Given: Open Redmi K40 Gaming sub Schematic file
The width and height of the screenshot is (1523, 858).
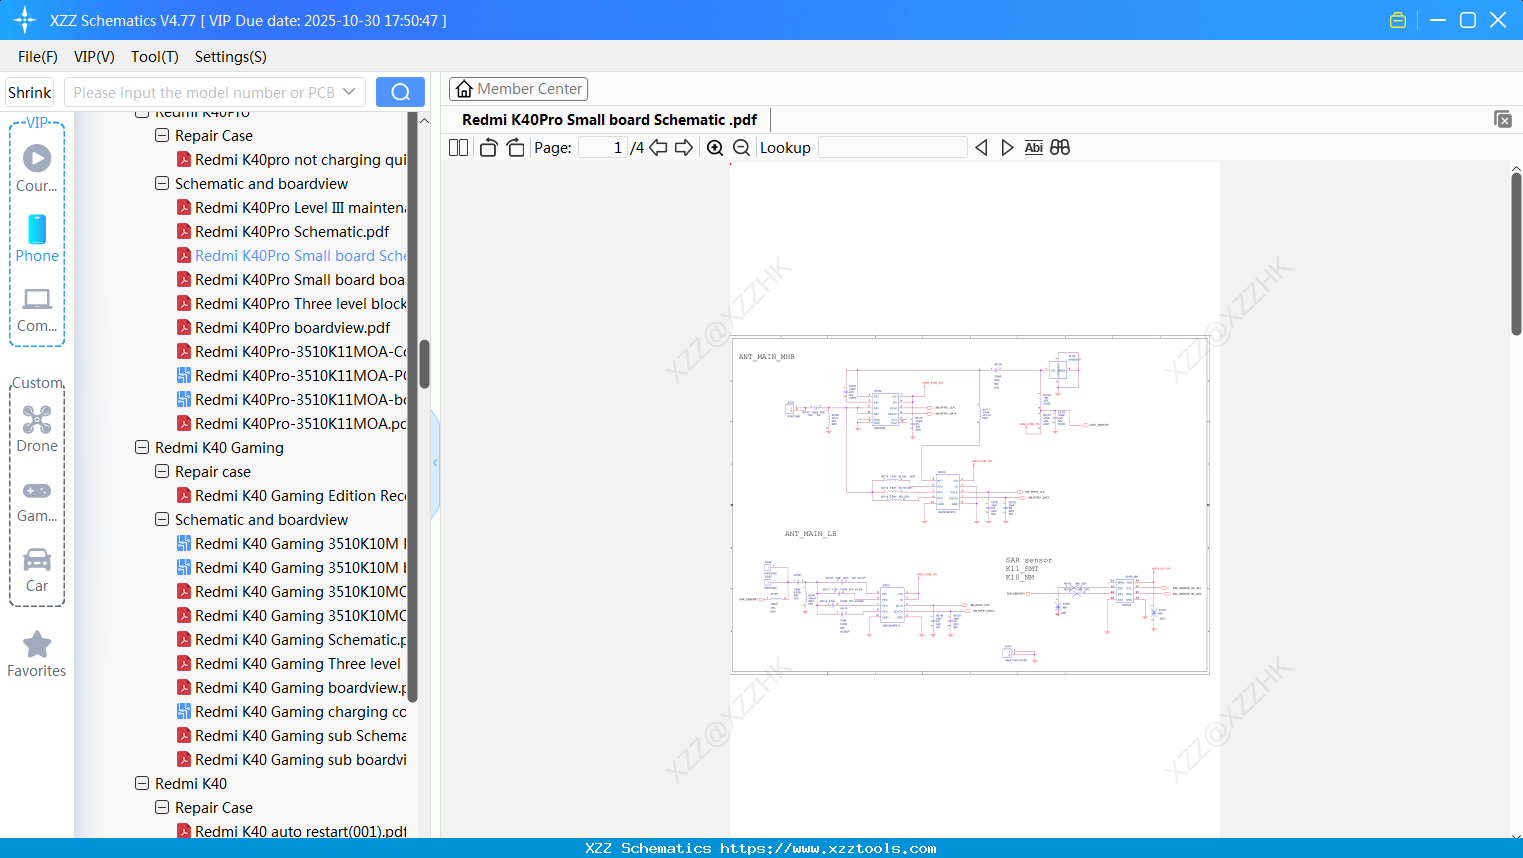Looking at the screenshot, I should [292, 736].
